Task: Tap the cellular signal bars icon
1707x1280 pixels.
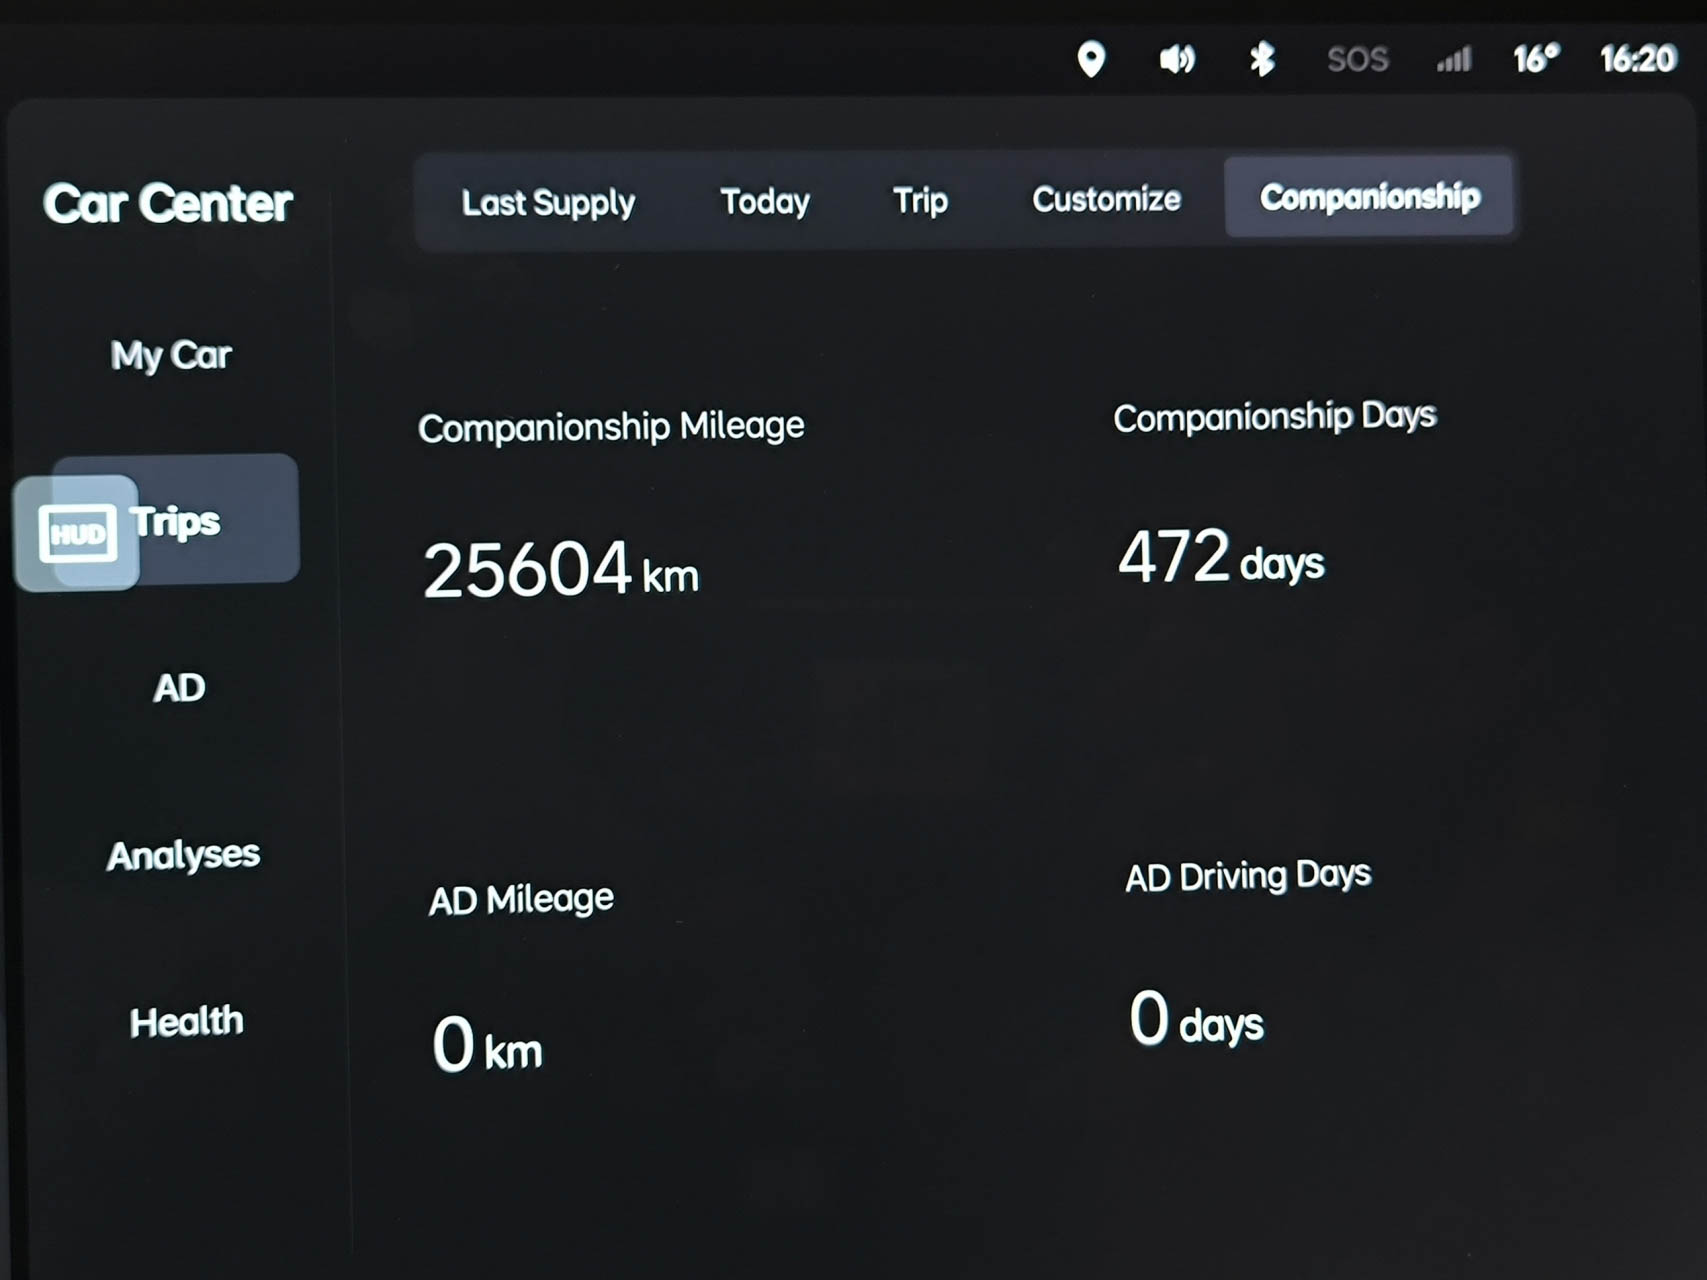Action: (x=1454, y=59)
